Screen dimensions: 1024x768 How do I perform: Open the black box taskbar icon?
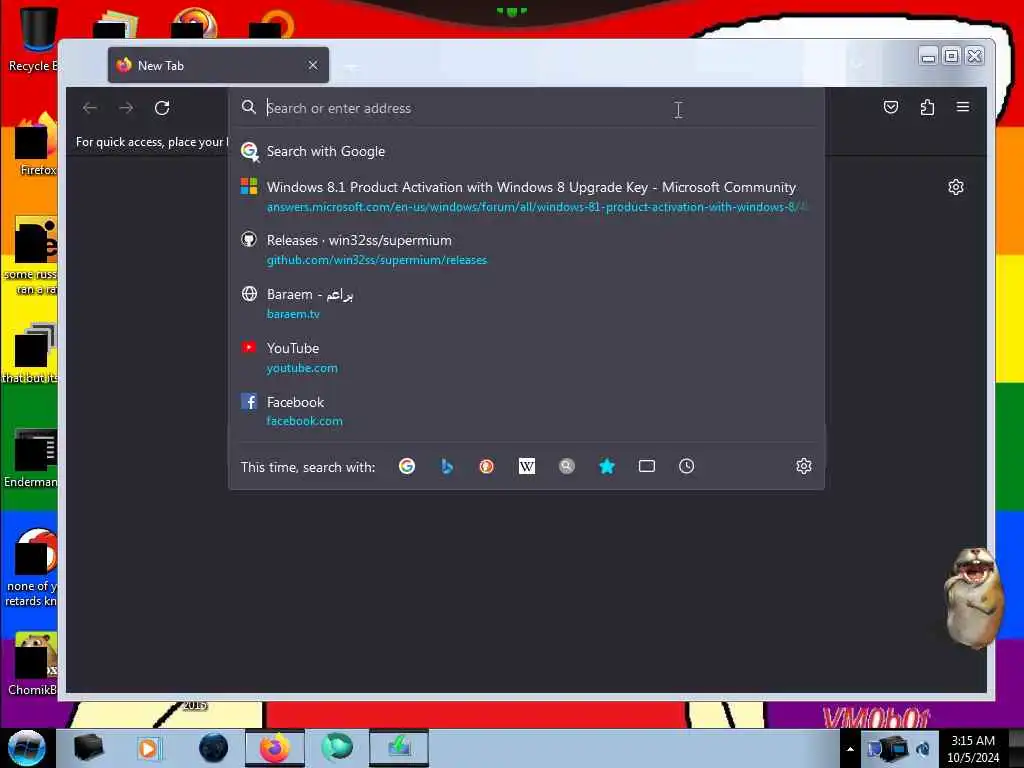click(88, 748)
